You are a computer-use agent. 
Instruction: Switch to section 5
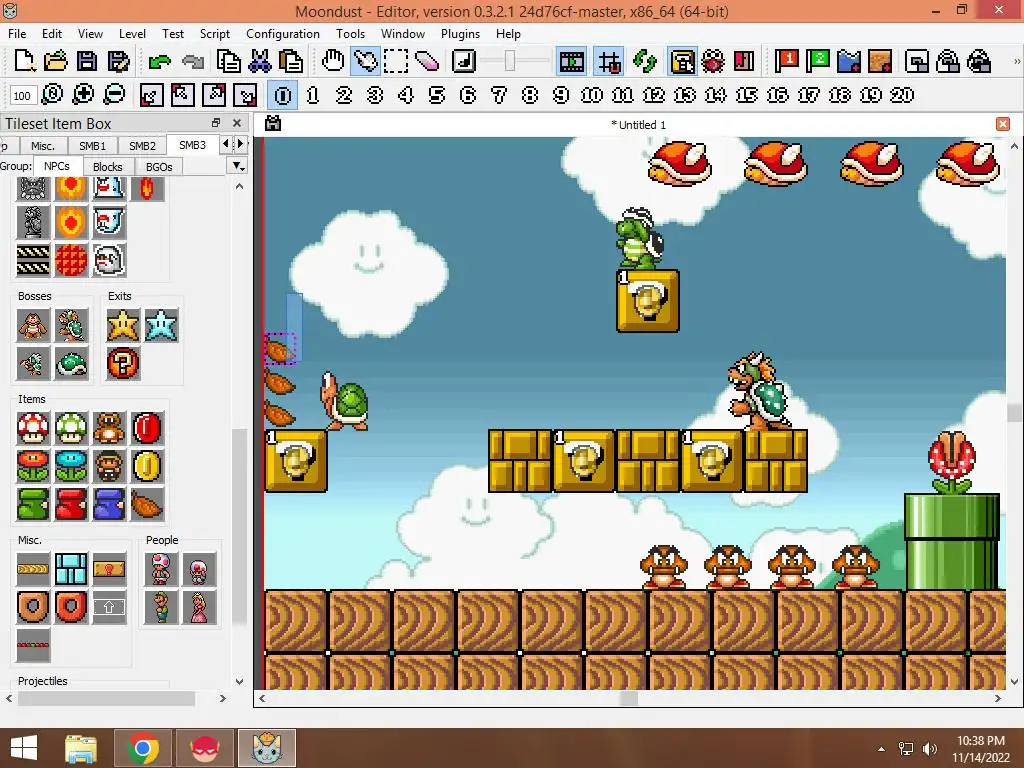pos(437,95)
